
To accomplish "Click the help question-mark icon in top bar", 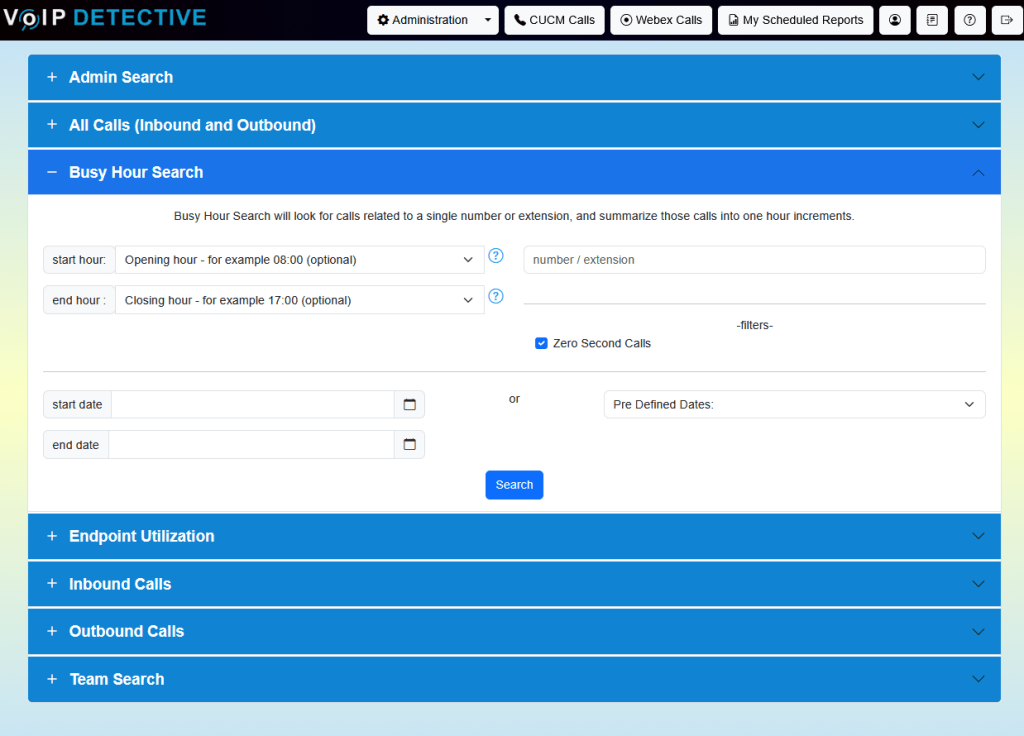I will (x=969, y=19).
